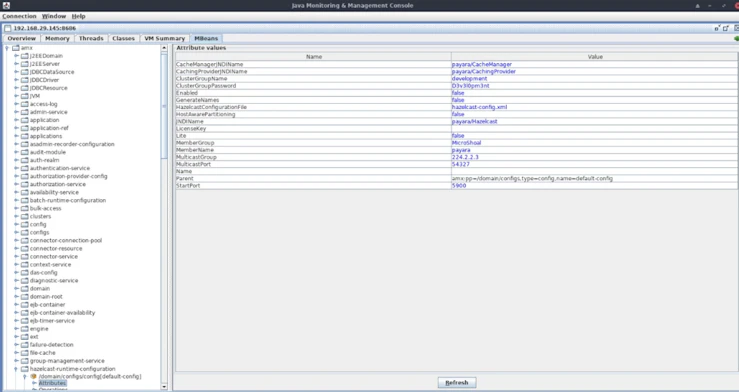
Task: Collapse the amx root node
Action: click(x=7, y=48)
